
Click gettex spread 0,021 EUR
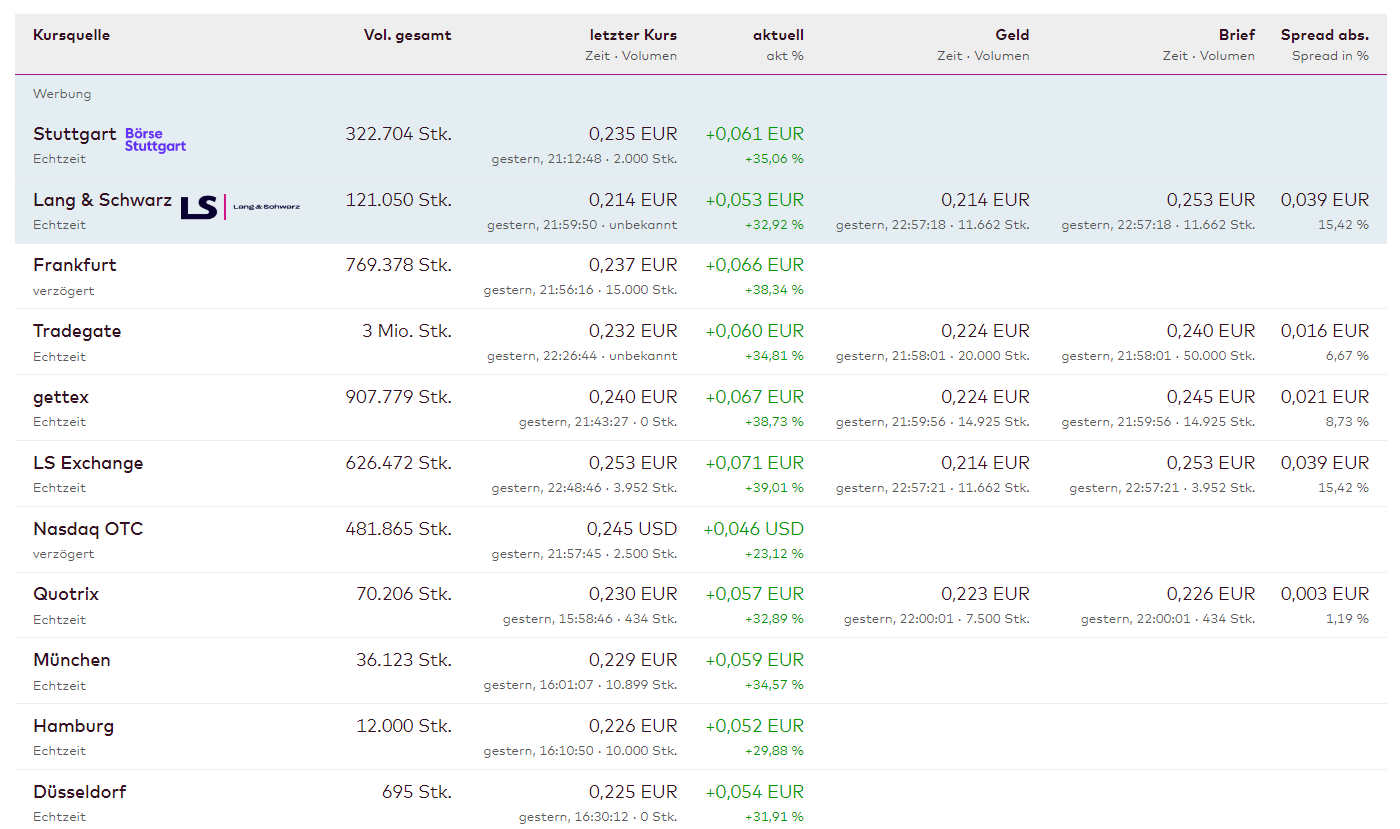[x=1325, y=397]
